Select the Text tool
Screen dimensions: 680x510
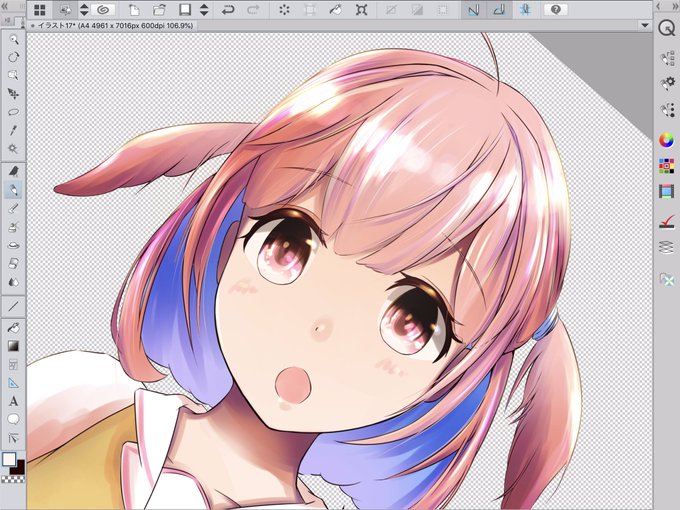click(13, 401)
